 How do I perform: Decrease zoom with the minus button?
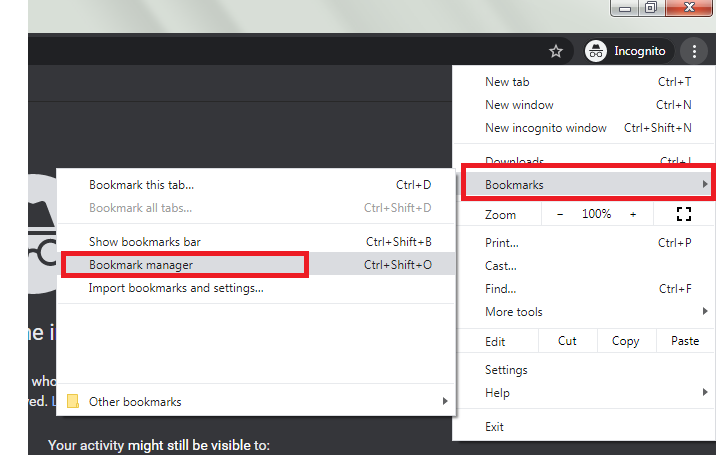[560, 214]
